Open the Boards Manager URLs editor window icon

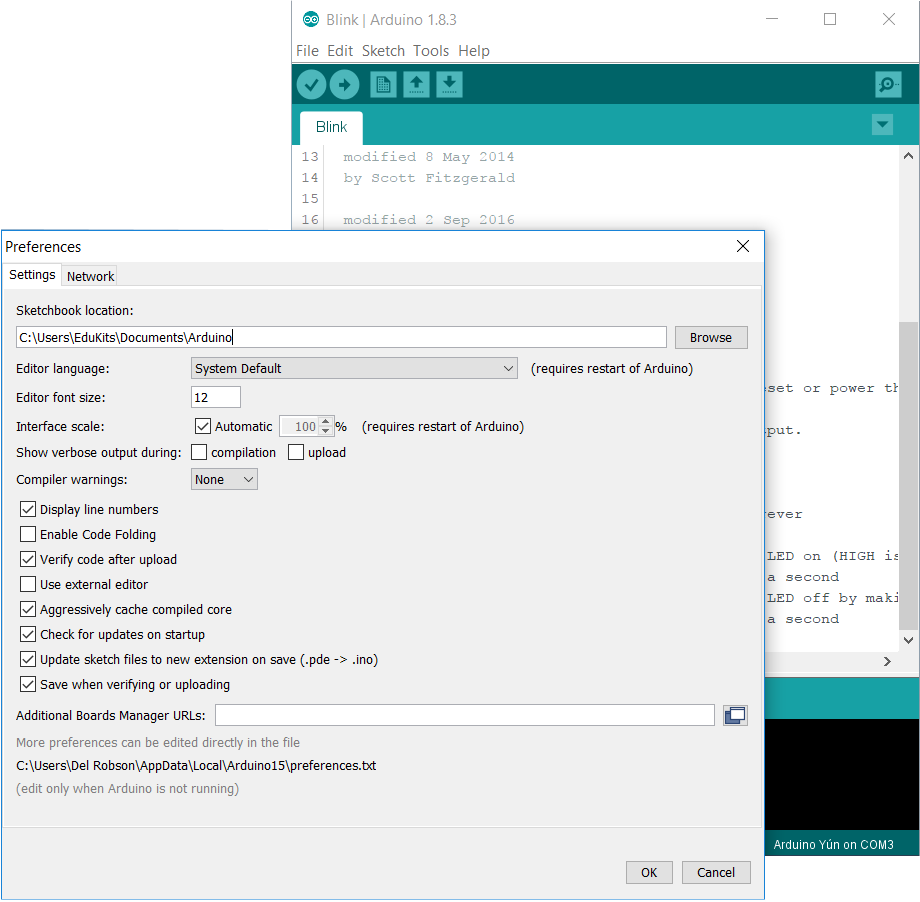pos(735,715)
